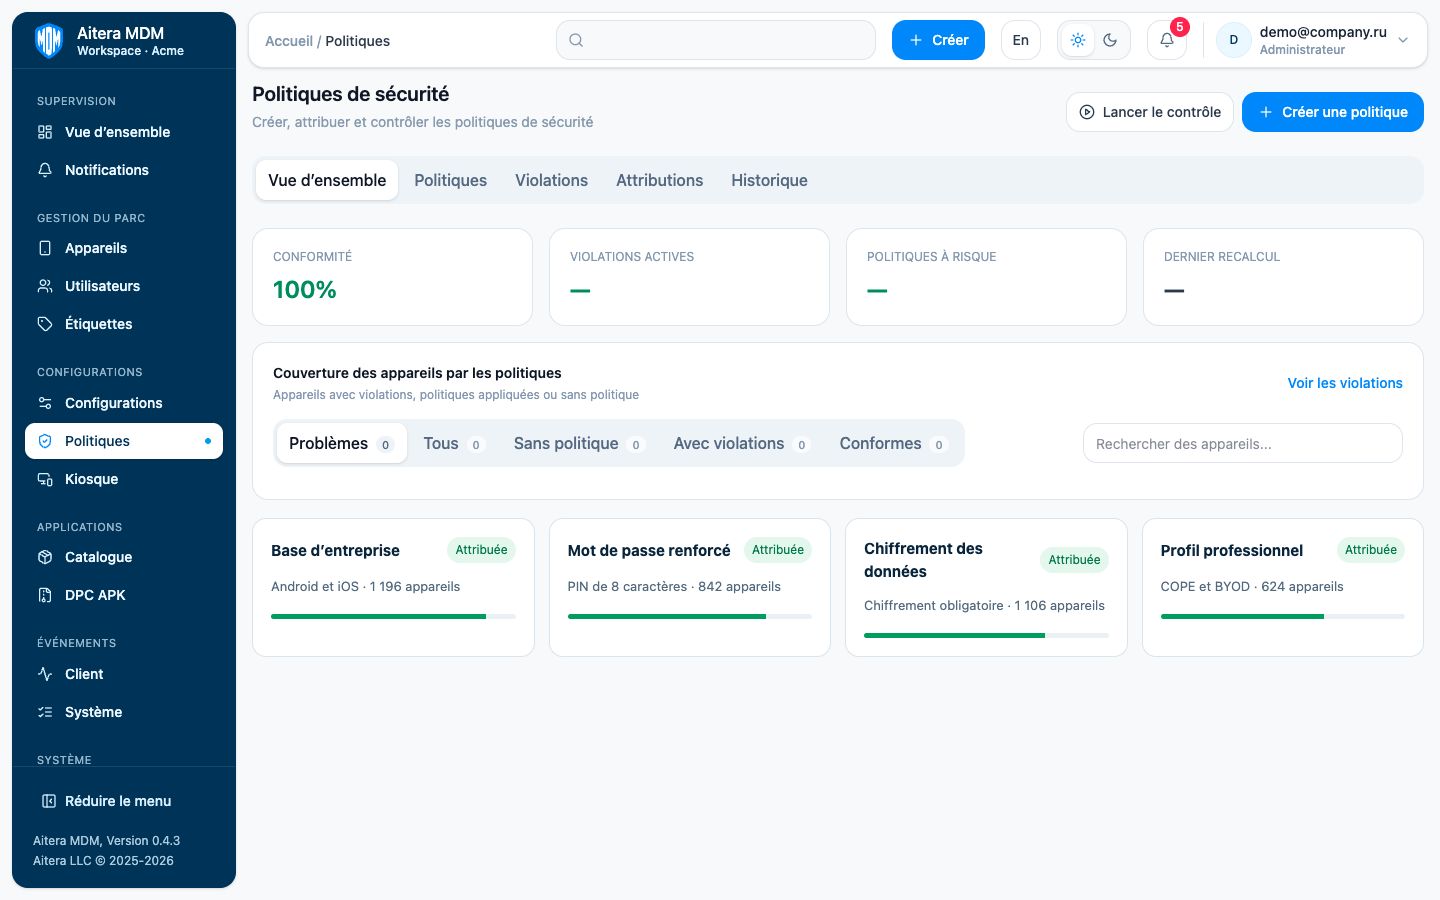Click the search magnifier icon
The image size is (1440, 900).
click(x=576, y=40)
